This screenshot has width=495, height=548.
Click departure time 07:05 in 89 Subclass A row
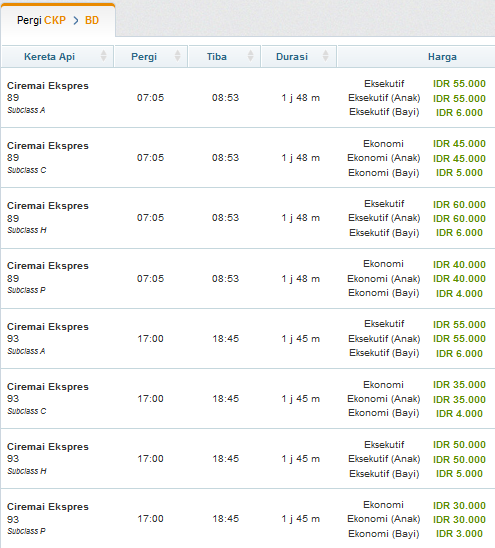[150, 98]
